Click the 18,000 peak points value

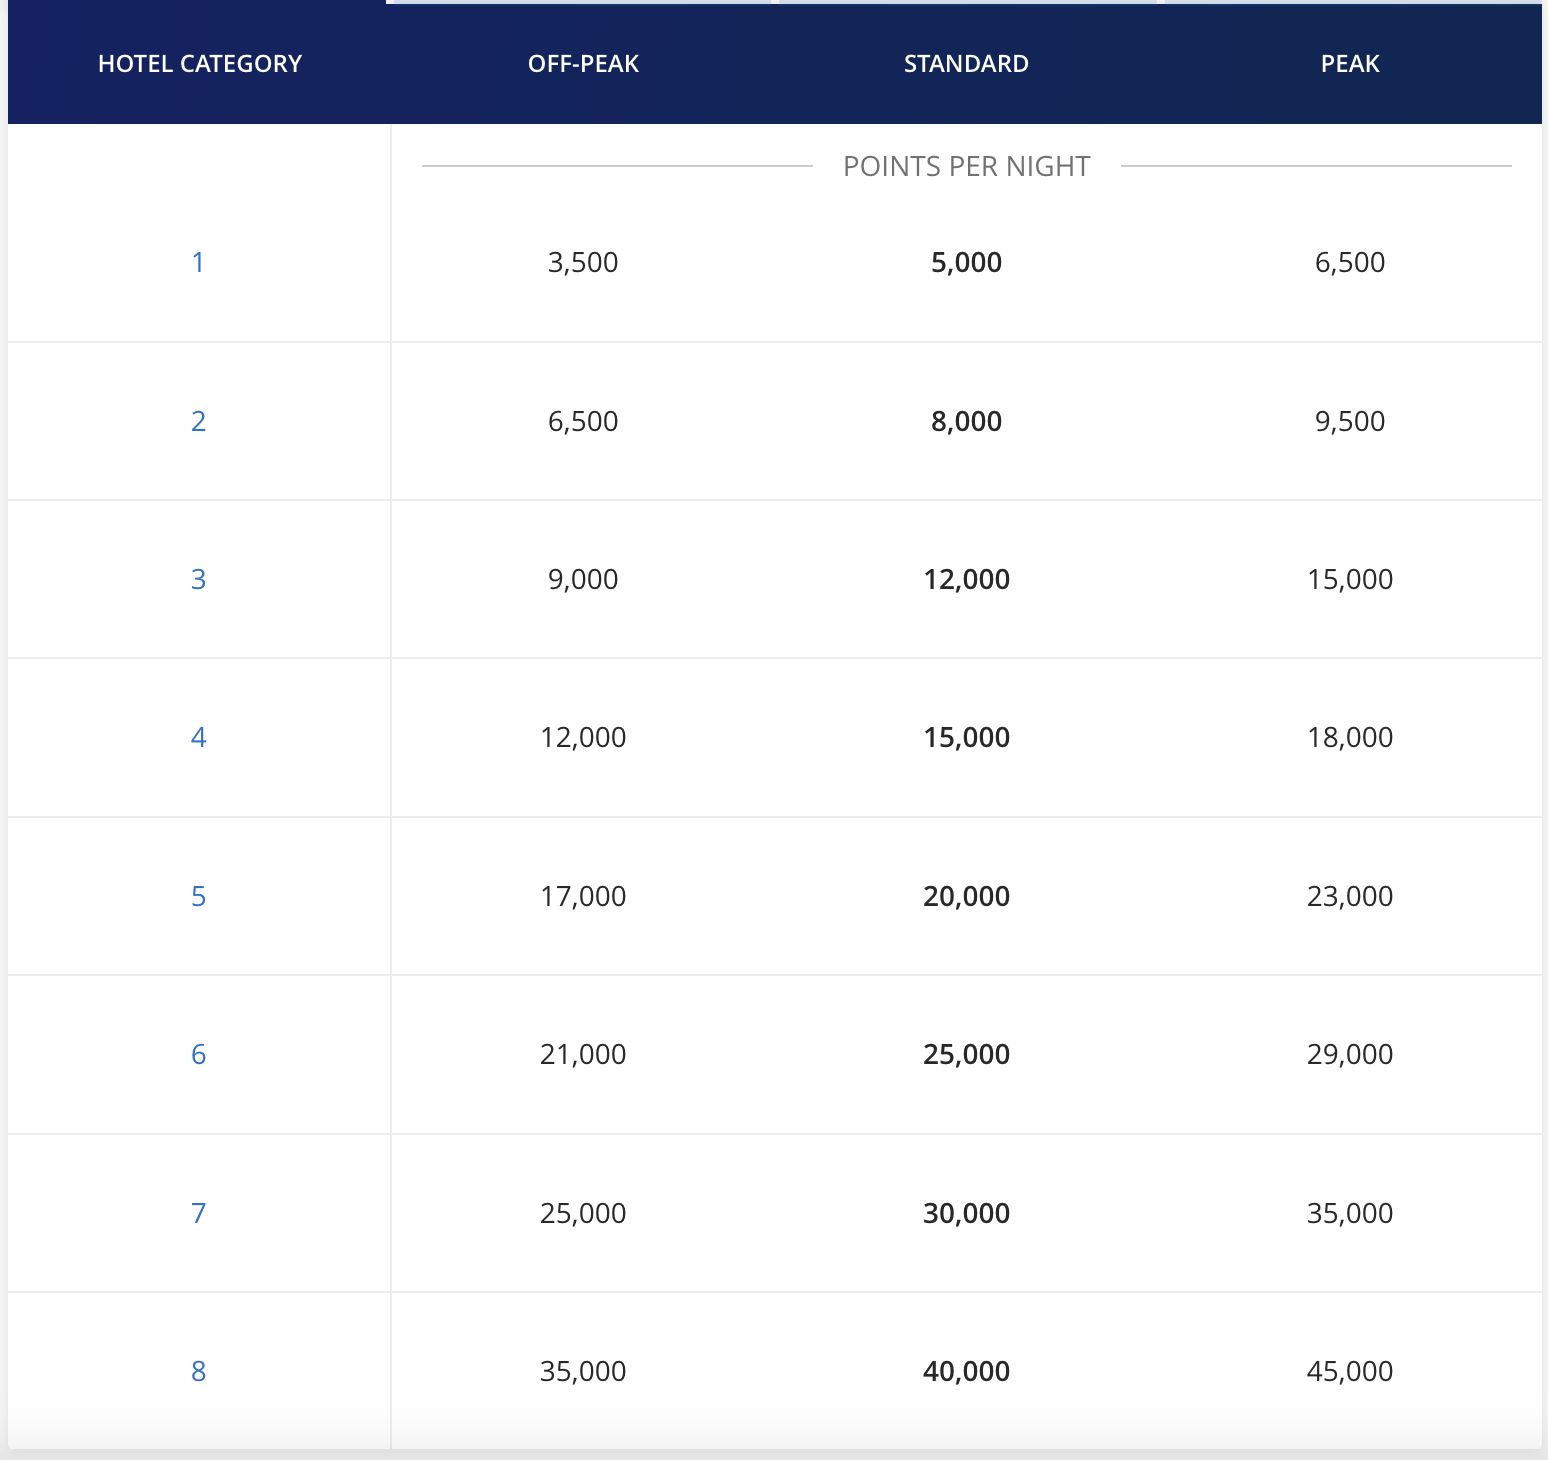click(1350, 738)
